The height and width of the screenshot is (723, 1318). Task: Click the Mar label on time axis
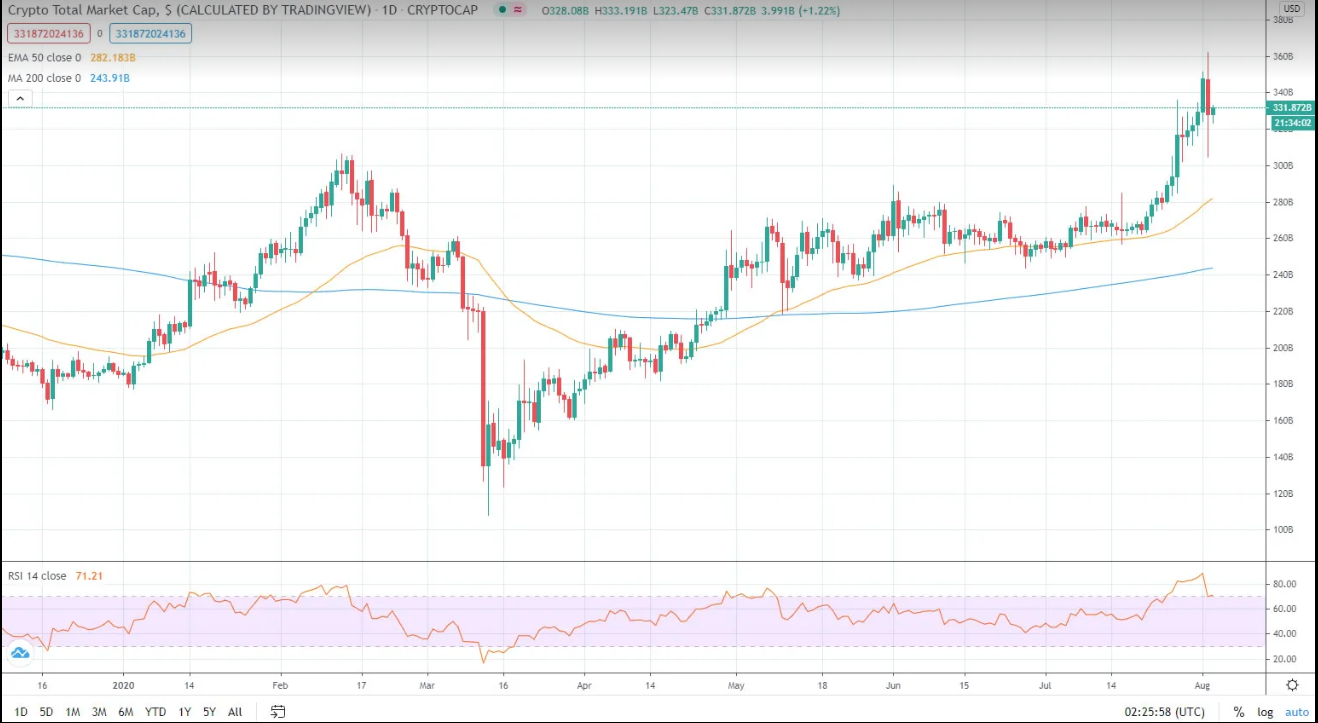coord(427,686)
